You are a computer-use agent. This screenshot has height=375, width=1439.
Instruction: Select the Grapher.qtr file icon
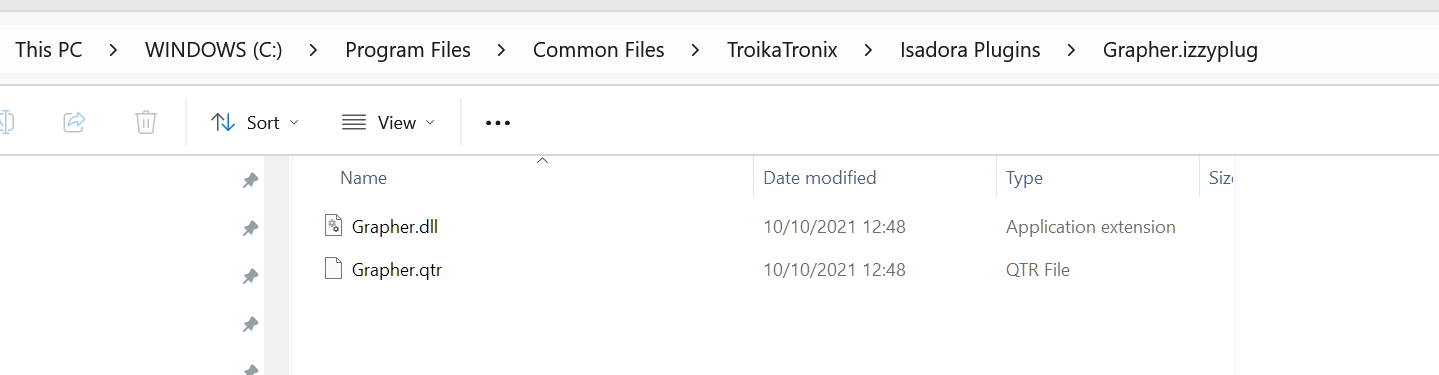click(334, 269)
